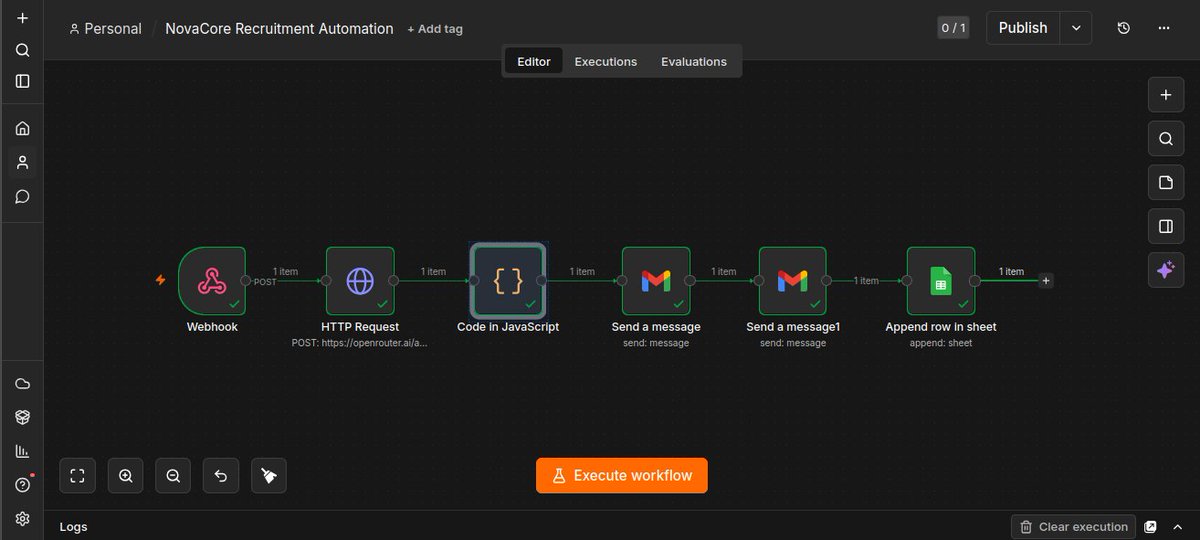Open settings gear in sidebar
This screenshot has width=1200, height=540.
[22, 519]
